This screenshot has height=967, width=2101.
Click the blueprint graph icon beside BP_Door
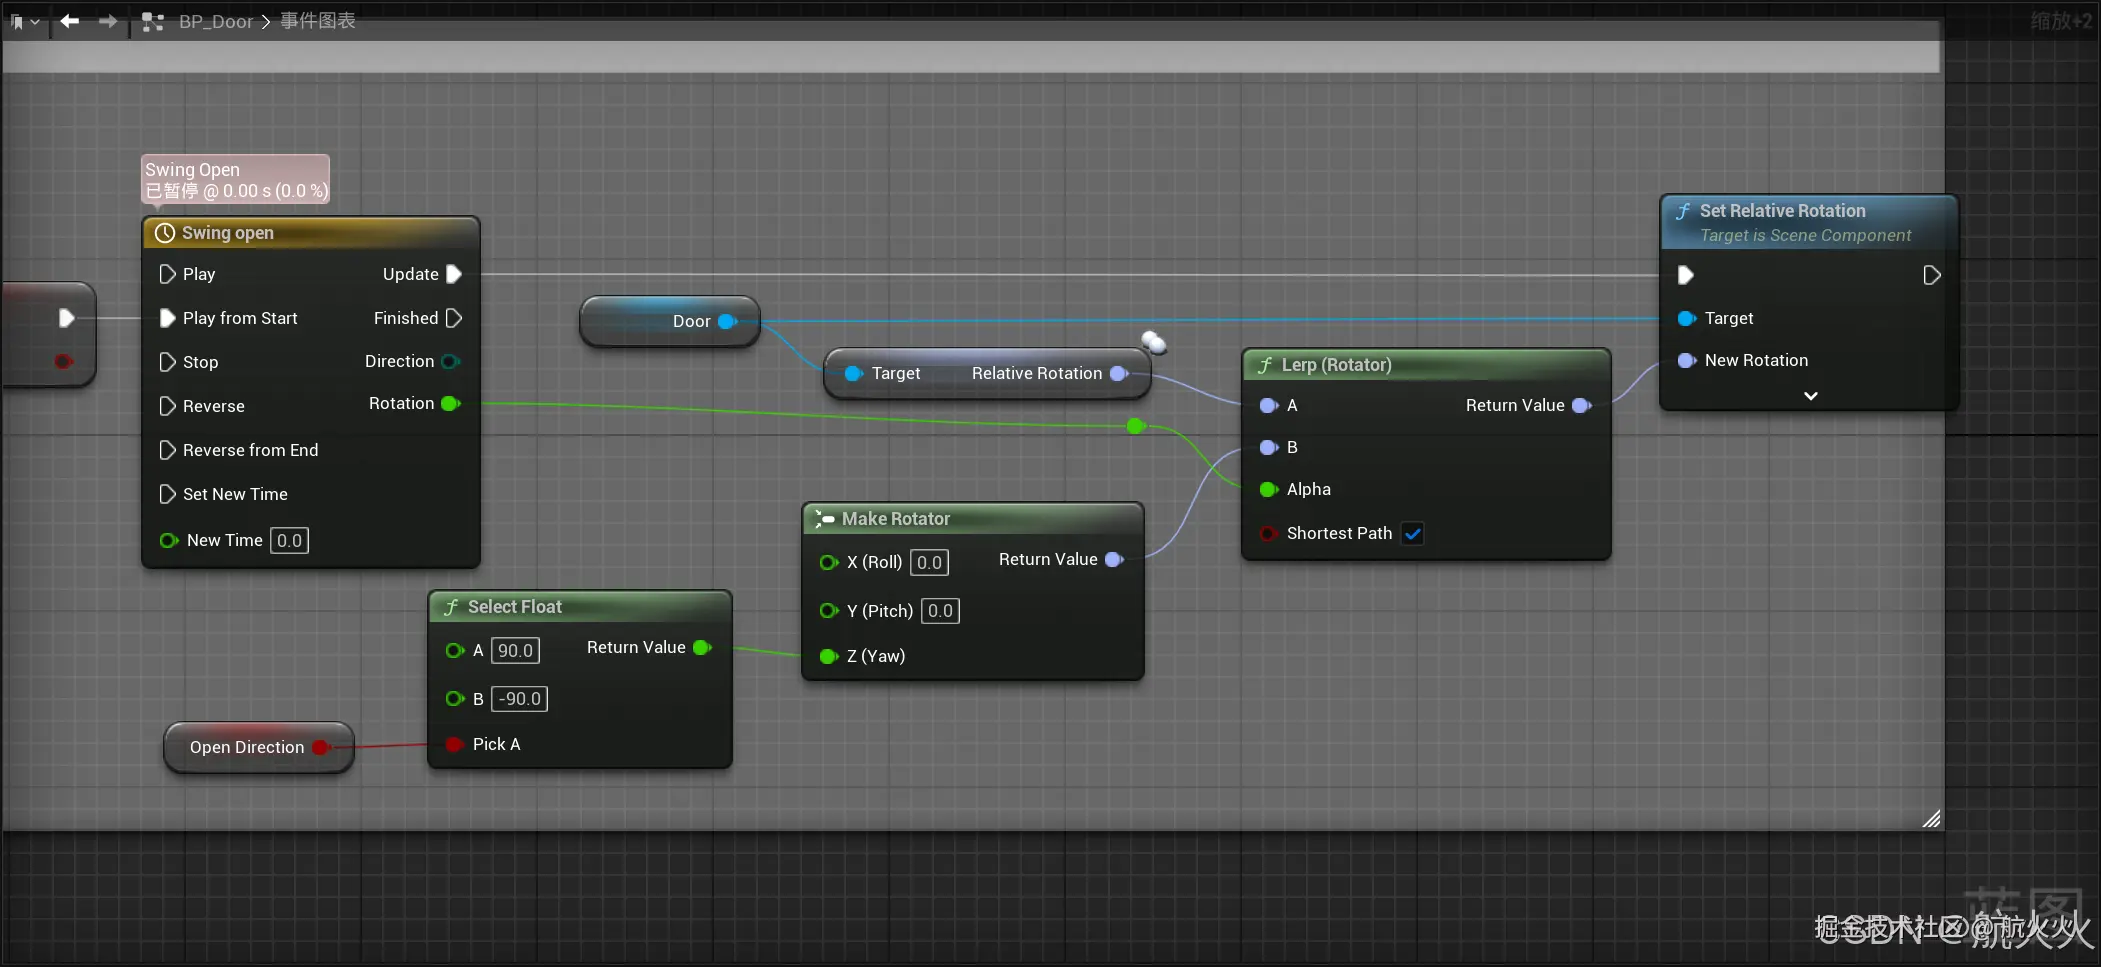(152, 21)
